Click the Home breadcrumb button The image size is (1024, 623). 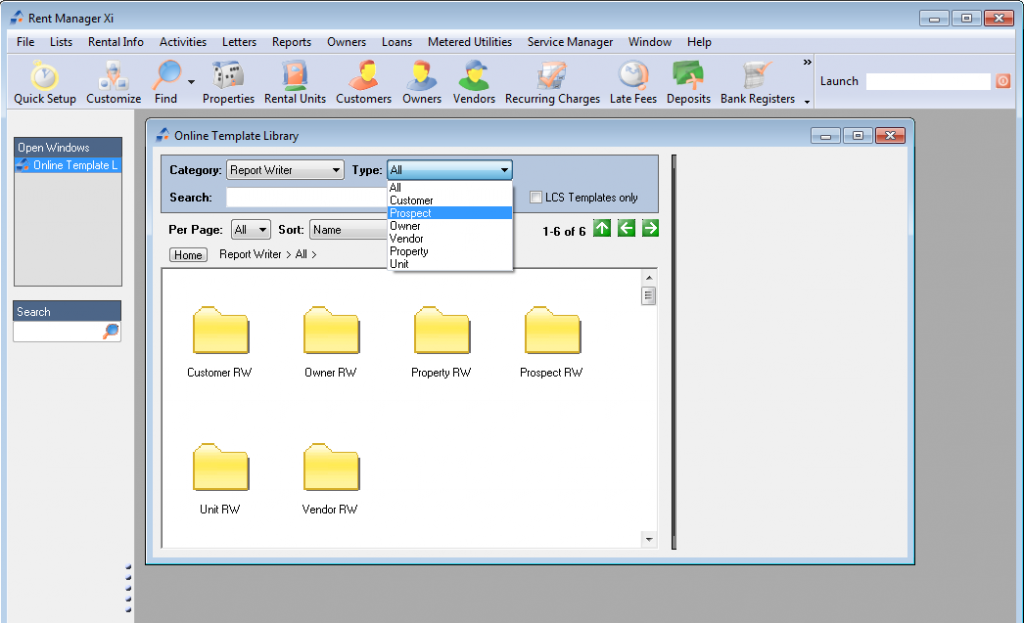[188, 255]
